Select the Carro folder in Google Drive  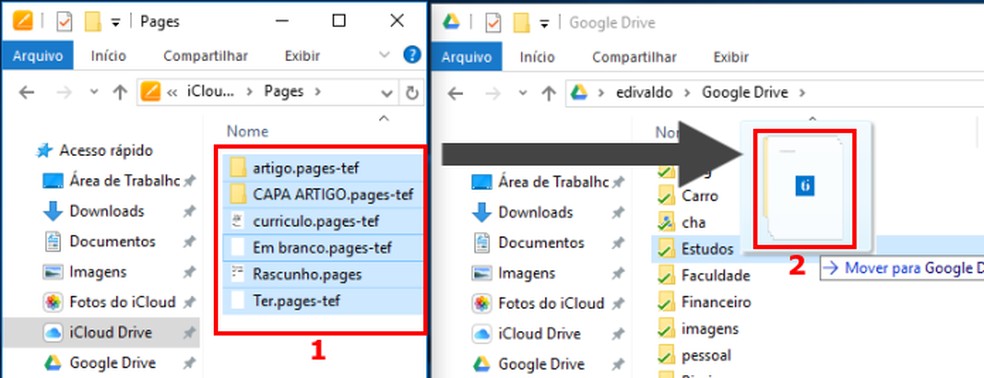(687, 196)
